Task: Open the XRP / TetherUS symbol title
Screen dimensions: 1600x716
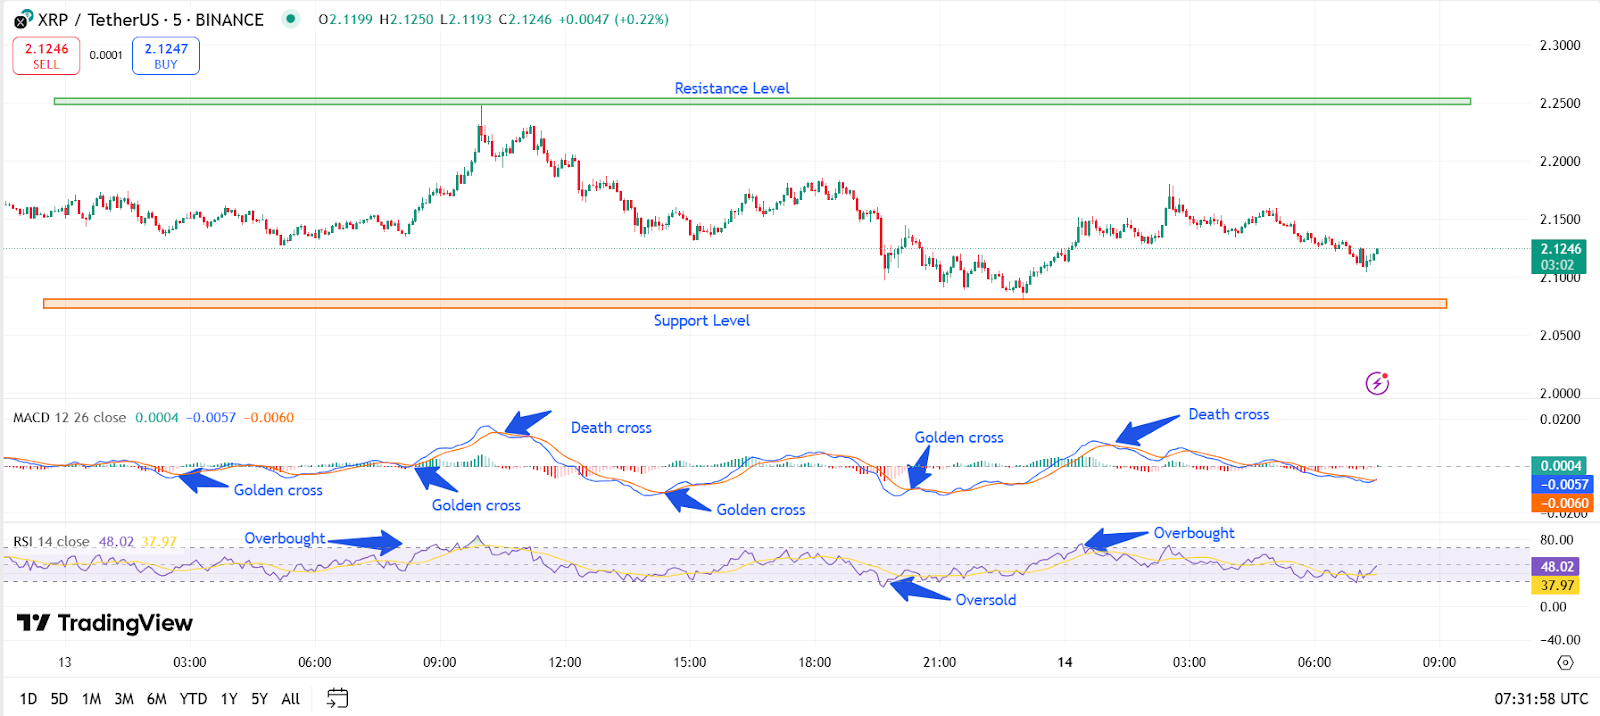Action: tap(151, 19)
